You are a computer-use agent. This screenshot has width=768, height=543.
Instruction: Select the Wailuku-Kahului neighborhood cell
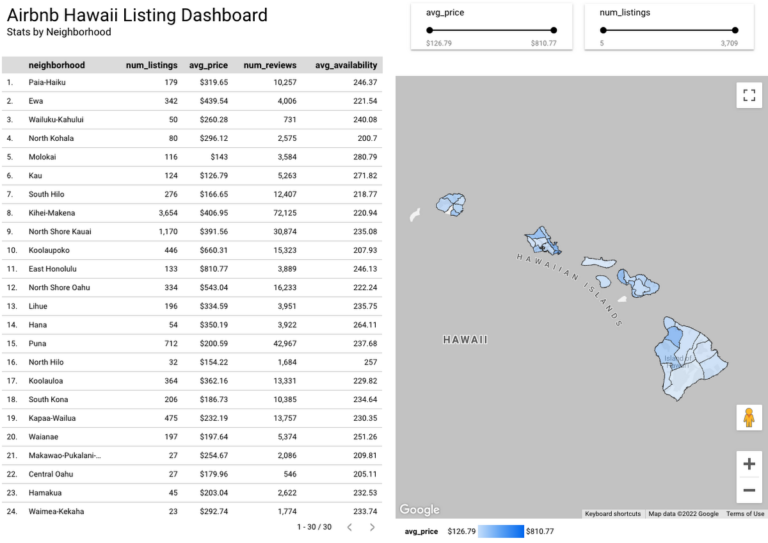(56, 119)
